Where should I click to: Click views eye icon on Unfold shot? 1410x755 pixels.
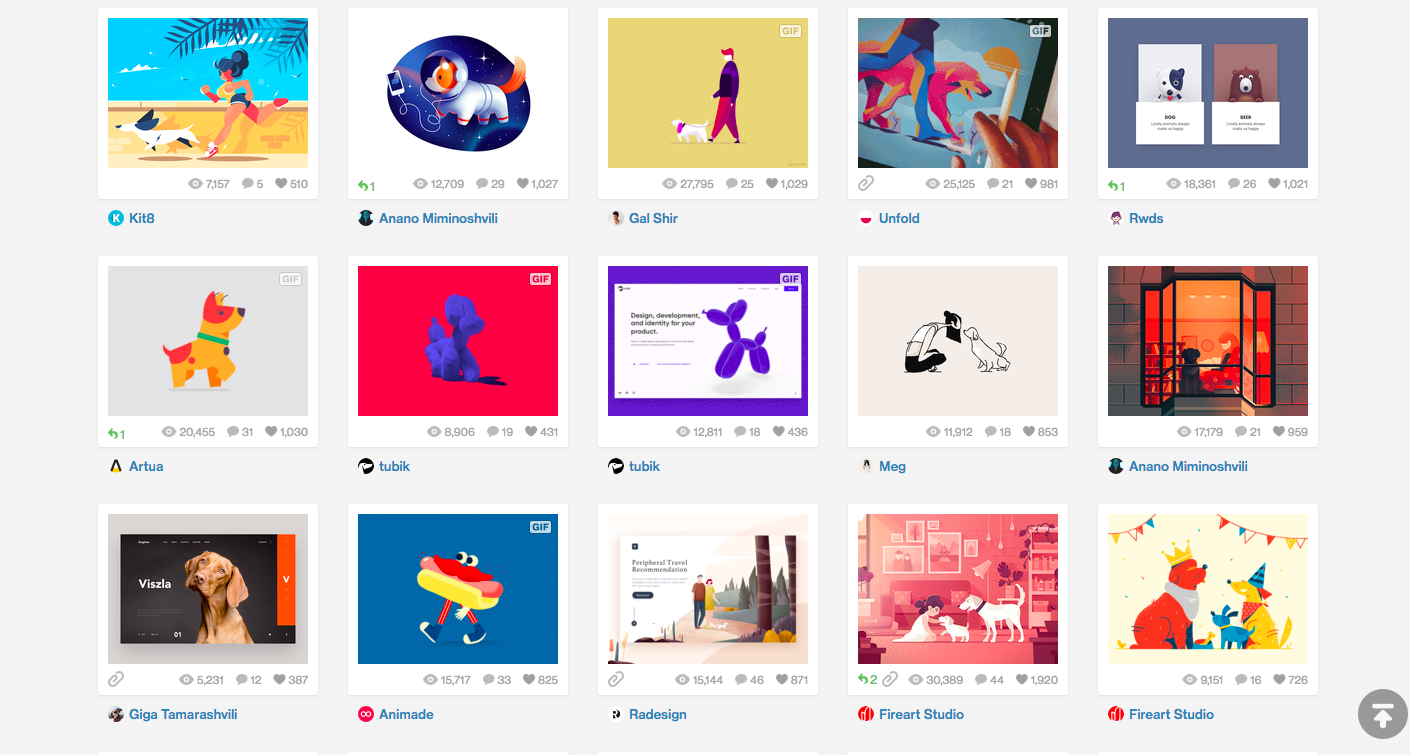(932, 184)
